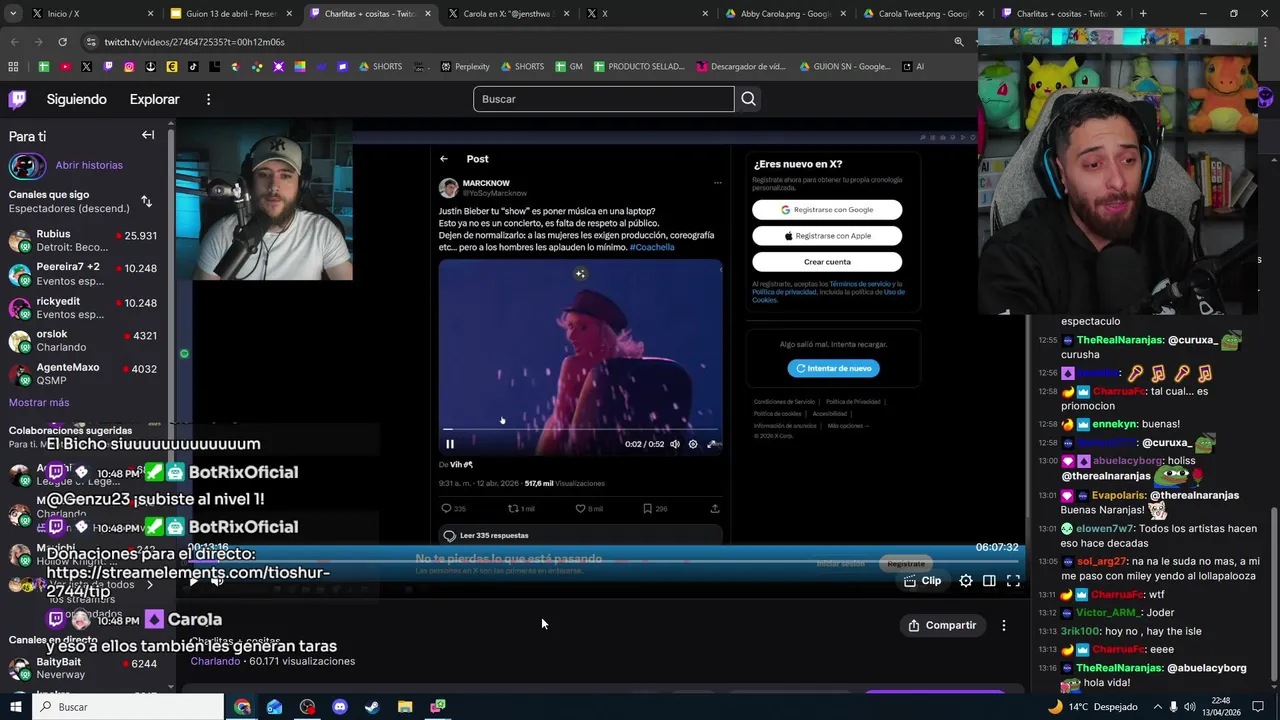Open the rickyedit channel in the sidebar
This screenshot has height=720, width=1280.
pos(84,308)
